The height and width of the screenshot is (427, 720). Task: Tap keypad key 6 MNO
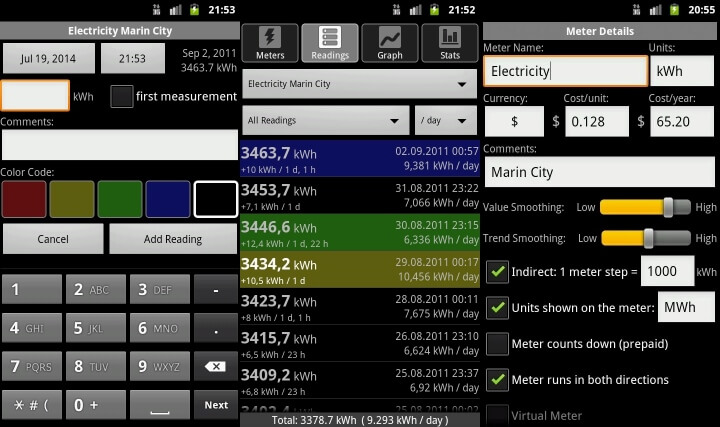(160, 328)
